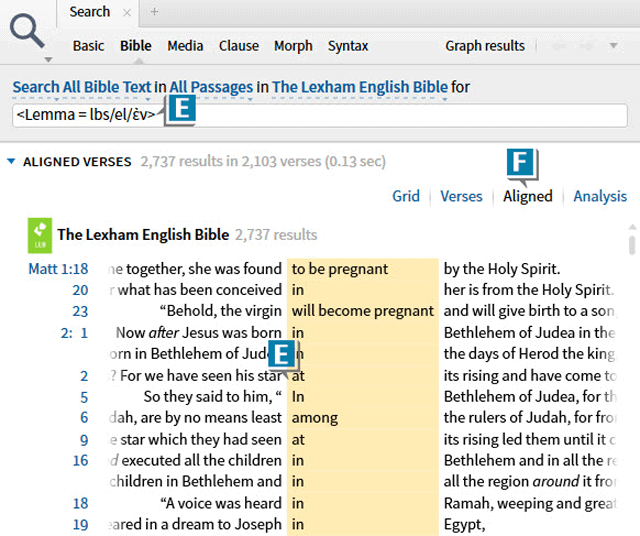Viewport: 640px width, 536px height.
Task: Click the Lexham English Bible green icon
Action: point(38,234)
